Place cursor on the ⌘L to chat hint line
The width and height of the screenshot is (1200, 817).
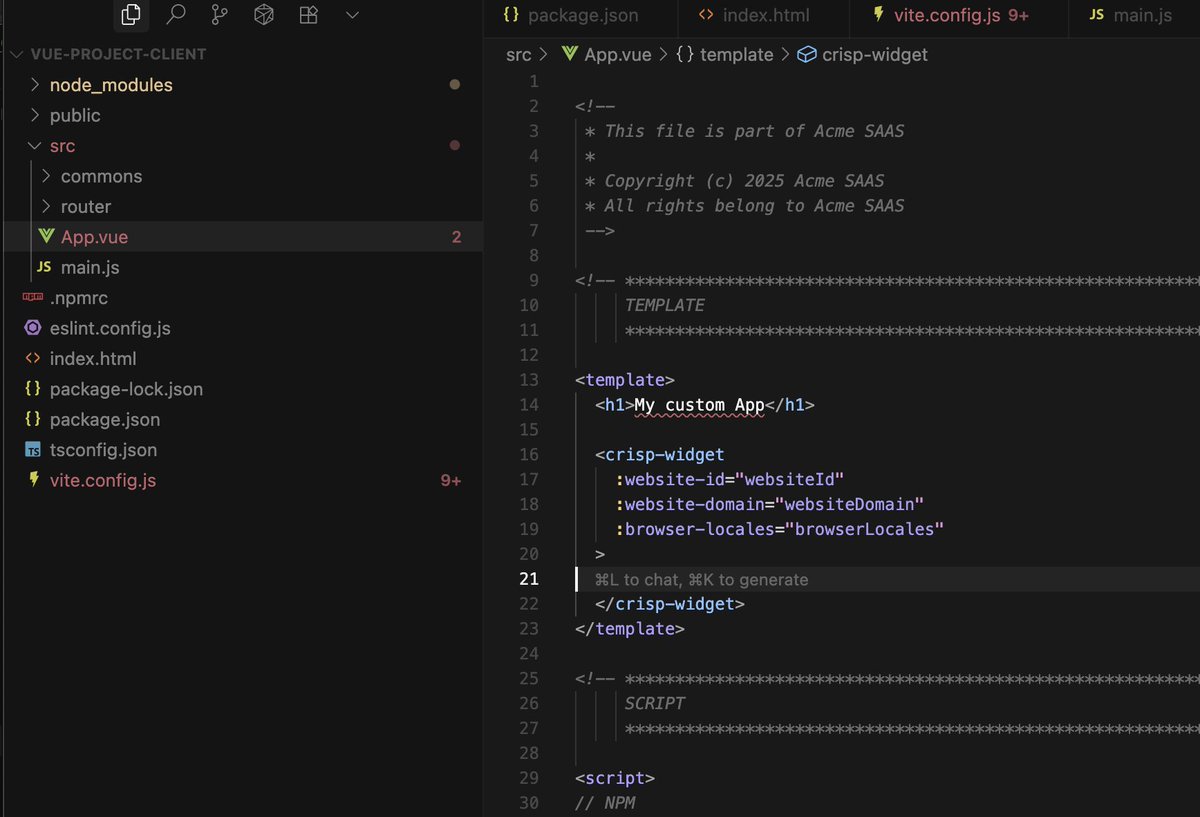point(701,580)
